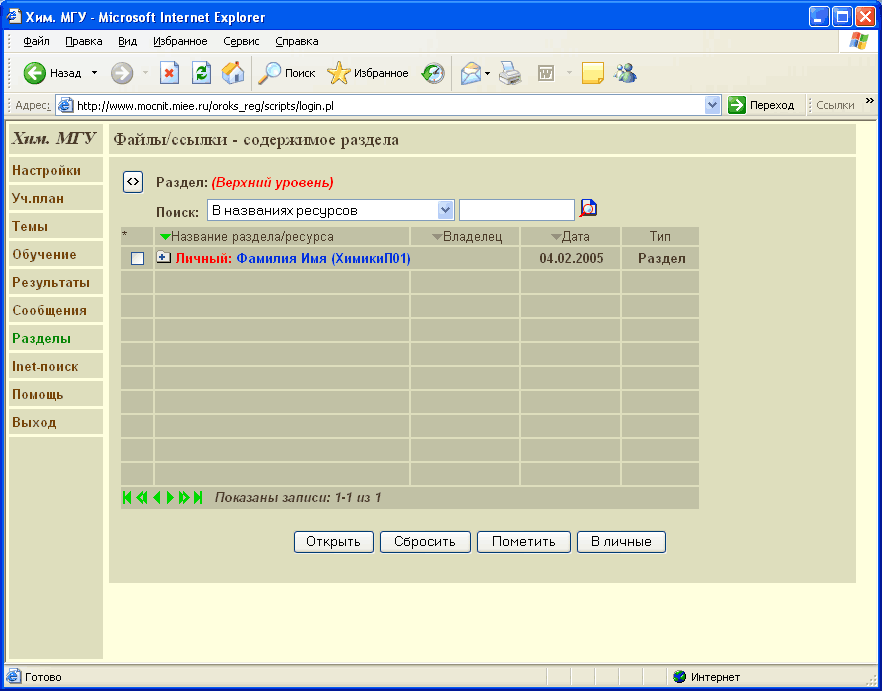
Task: Click the Интернет zone status indicator
Action: (x=706, y=677)
